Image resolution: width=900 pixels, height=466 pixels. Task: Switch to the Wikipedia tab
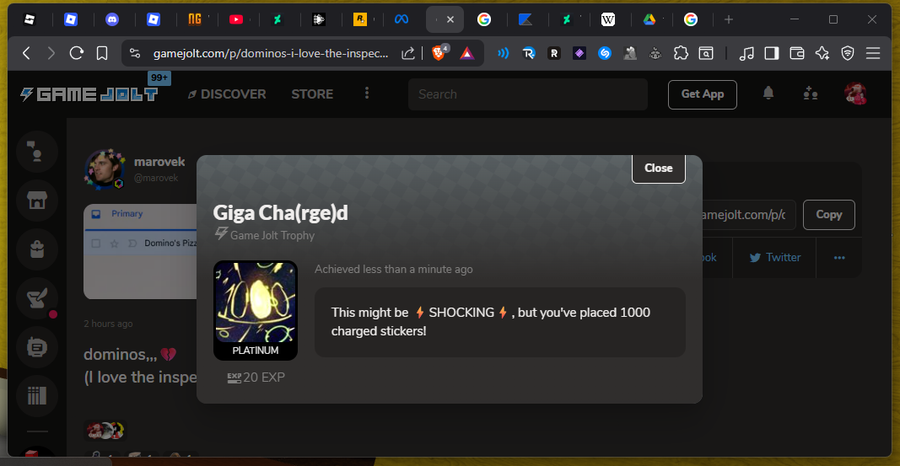click(608, 20)
